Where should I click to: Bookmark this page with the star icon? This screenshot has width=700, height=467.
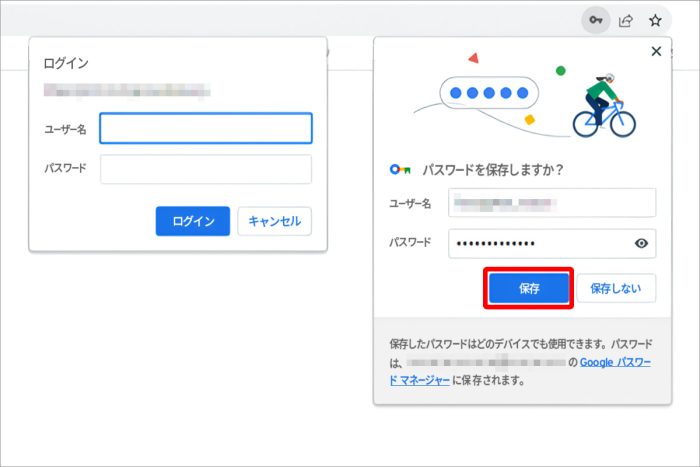tap(656, 20)
